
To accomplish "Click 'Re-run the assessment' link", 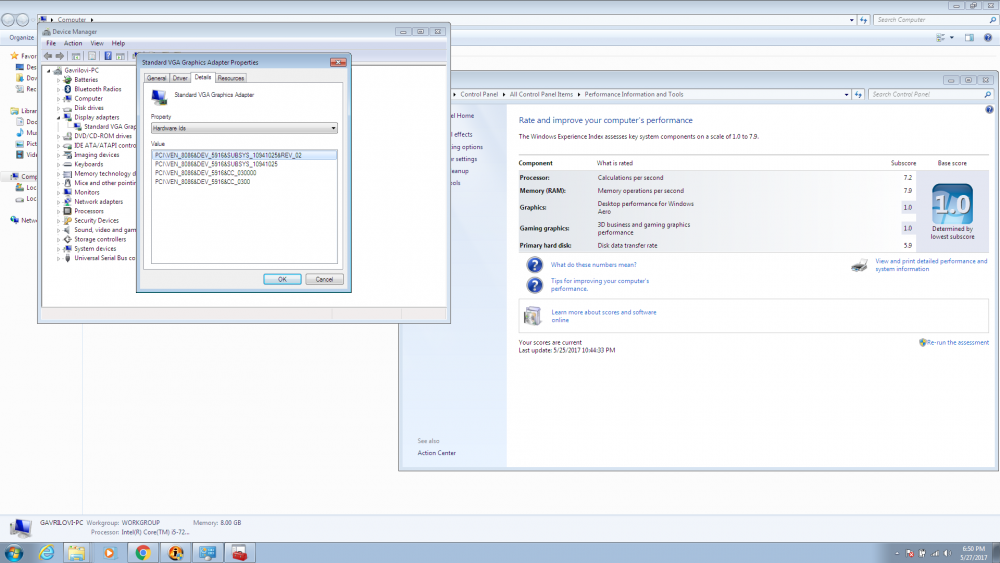I will pyautogui.click(x=957, y=342).
